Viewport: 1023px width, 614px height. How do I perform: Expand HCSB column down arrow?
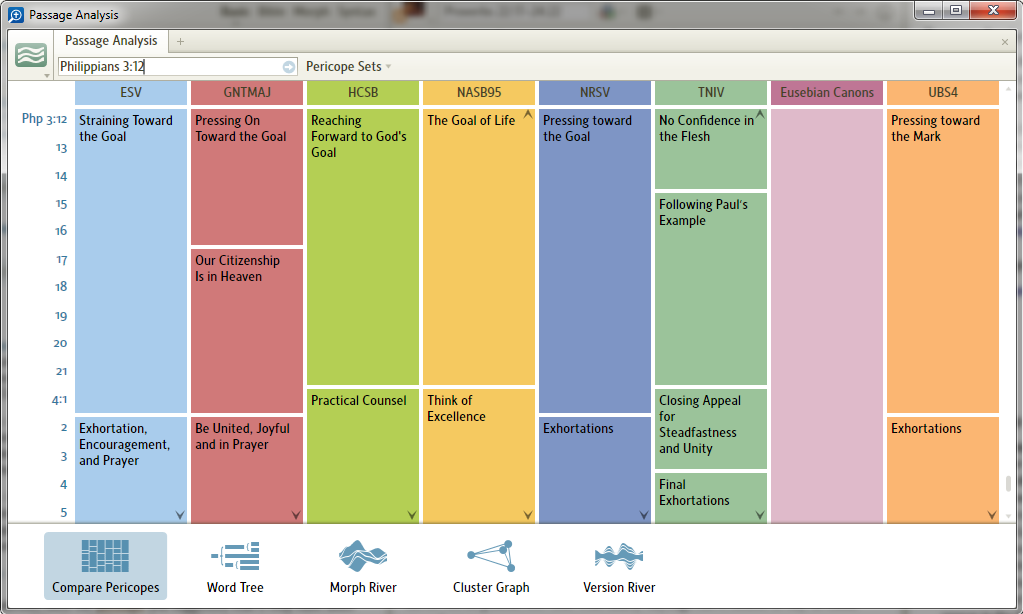coord(412,515)
